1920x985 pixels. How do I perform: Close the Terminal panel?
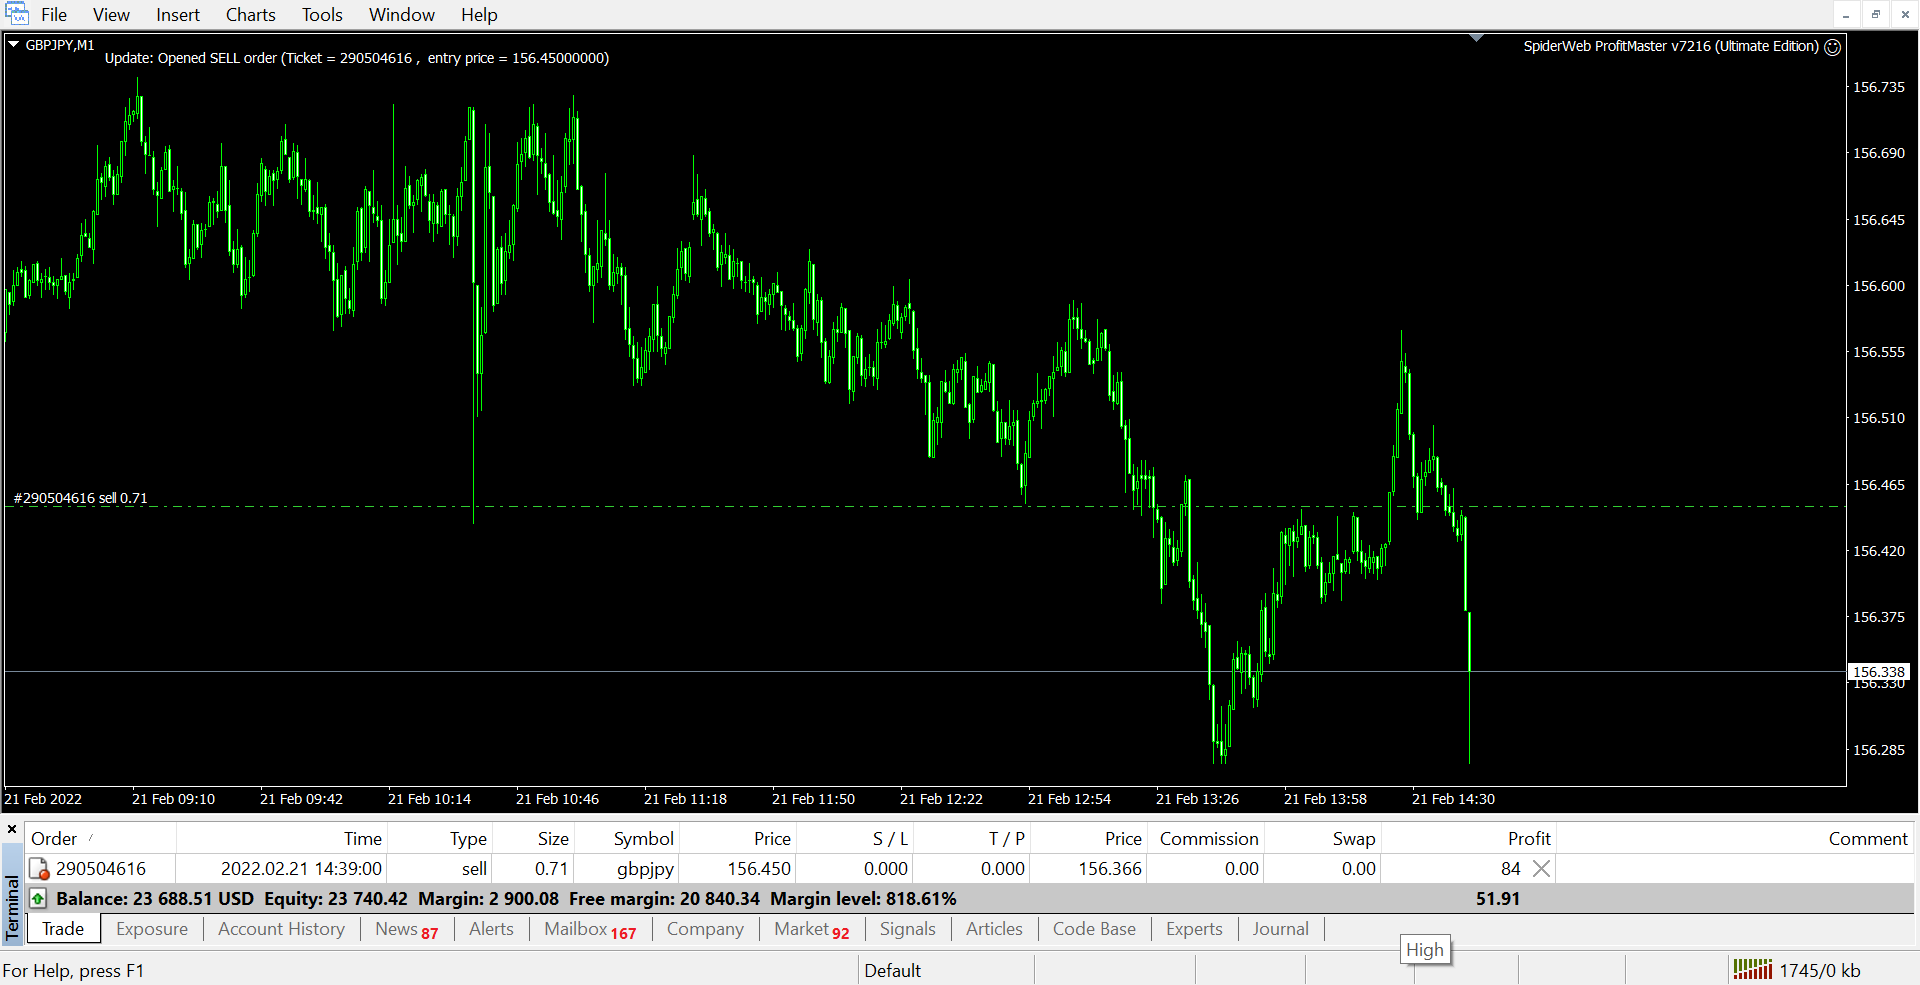tap(12, 829)
